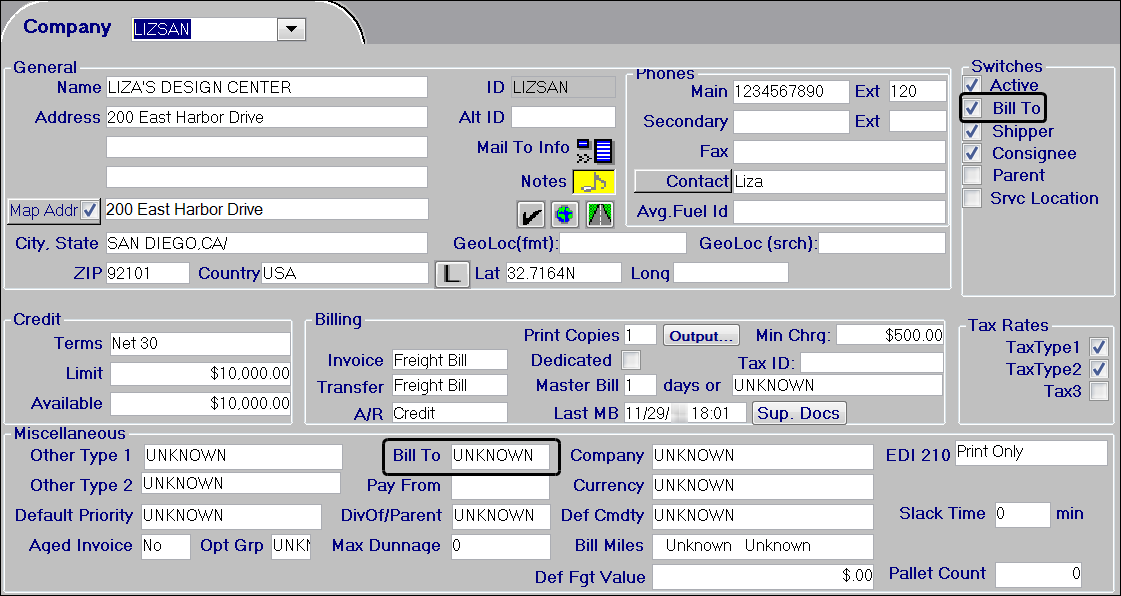This screenshot has width=1121, height=596.
Task: Click the Credit Terms field
Action: point(199,344)
